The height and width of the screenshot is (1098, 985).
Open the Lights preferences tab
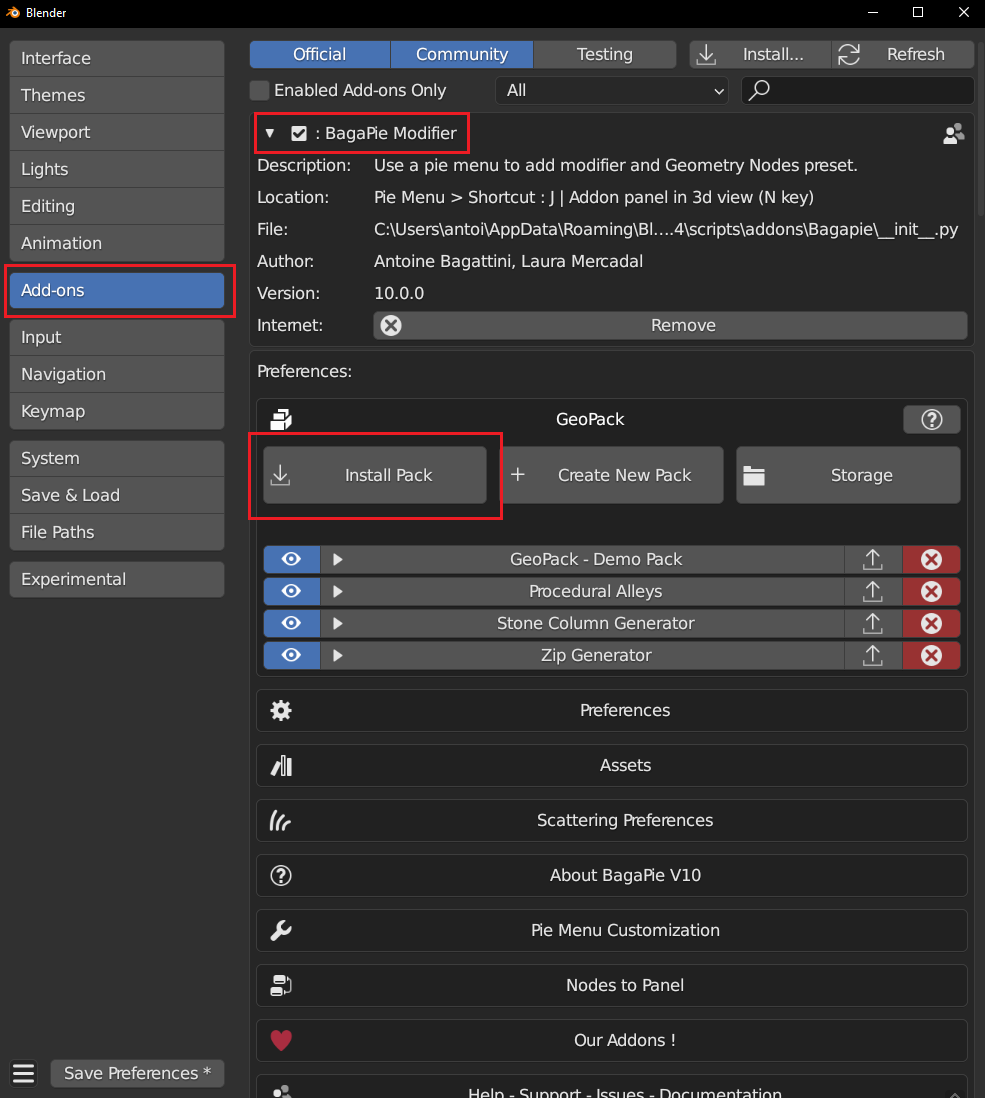click(117, 169)
